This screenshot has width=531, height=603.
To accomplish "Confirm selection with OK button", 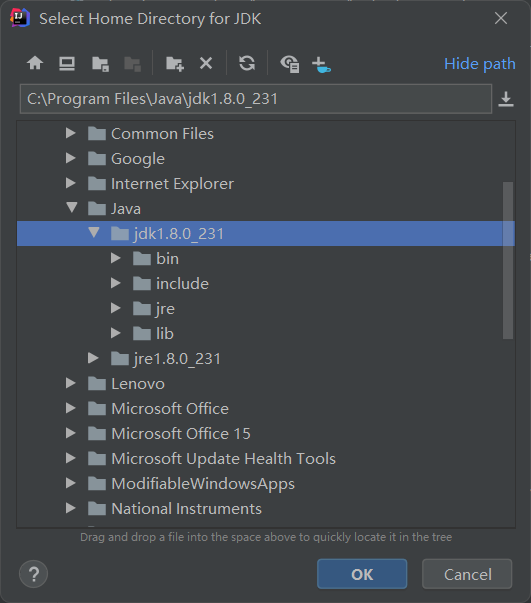I will pyautogui.click(x=362, y=574).
